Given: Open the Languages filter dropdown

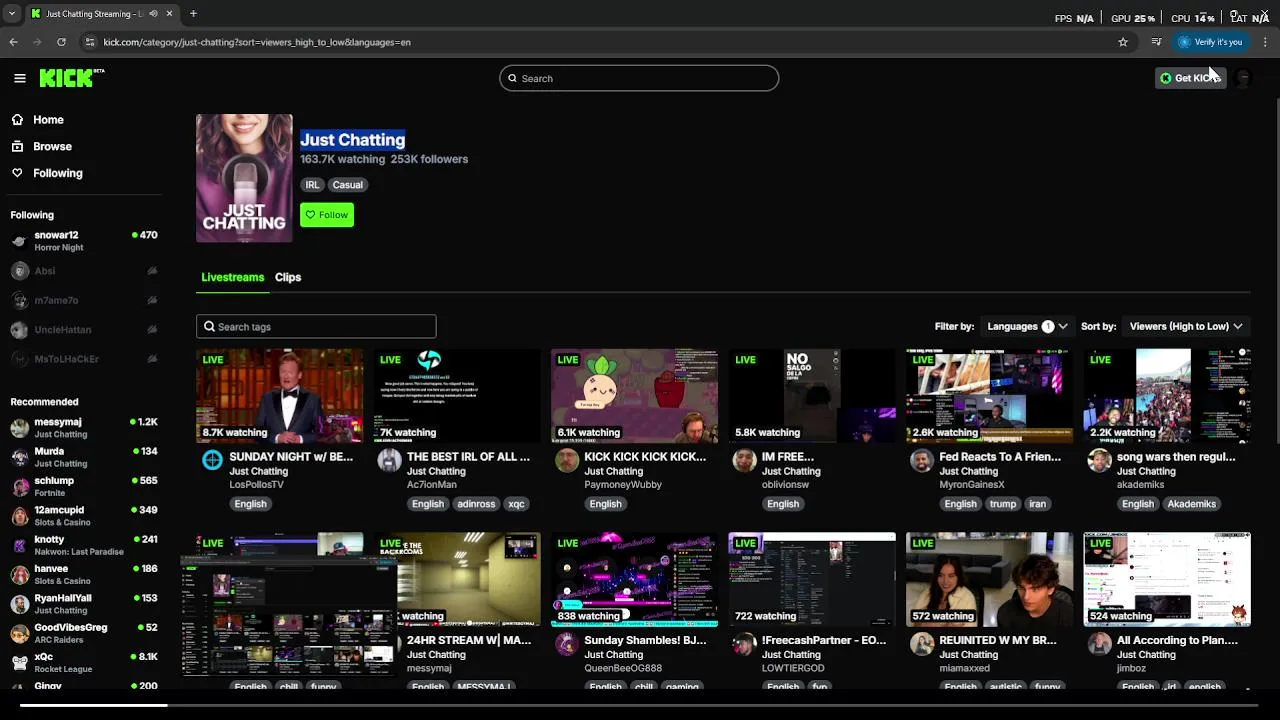Looking at the screenshot, I should point(1027,326).
